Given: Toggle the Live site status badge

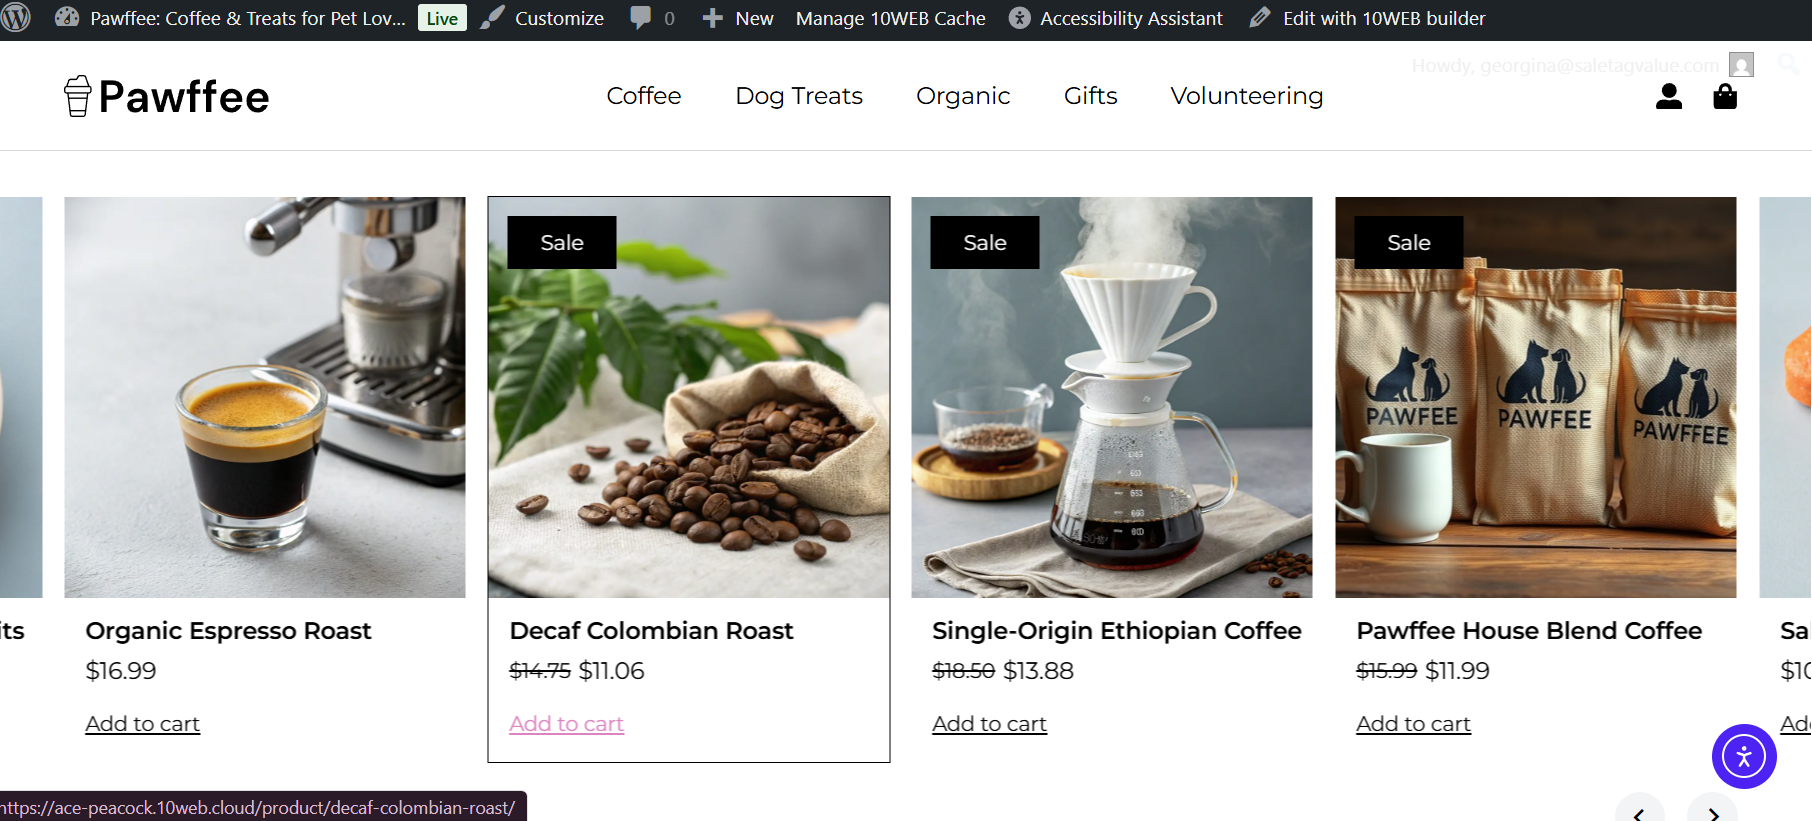Looking at the screenshot, I should (442, 18).
